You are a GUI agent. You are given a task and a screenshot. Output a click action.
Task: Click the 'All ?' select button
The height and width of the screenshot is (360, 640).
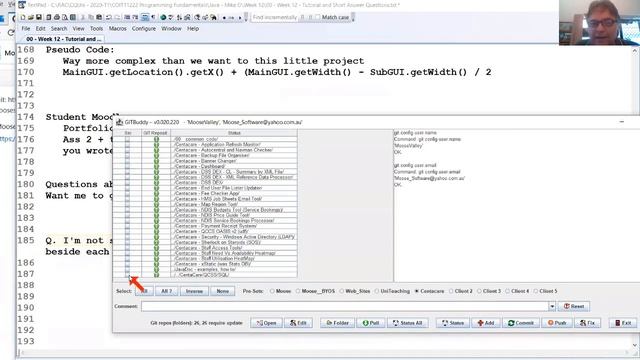[166, 291]
